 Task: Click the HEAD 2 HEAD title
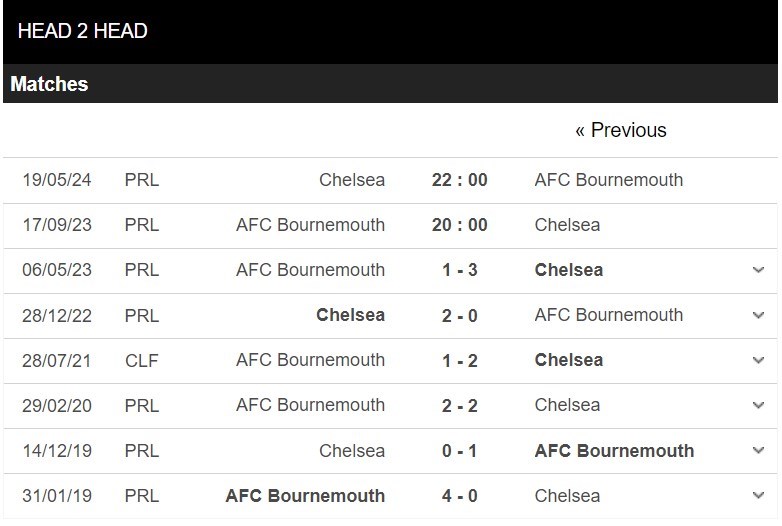pyautogui.click(x=83, y=31)
